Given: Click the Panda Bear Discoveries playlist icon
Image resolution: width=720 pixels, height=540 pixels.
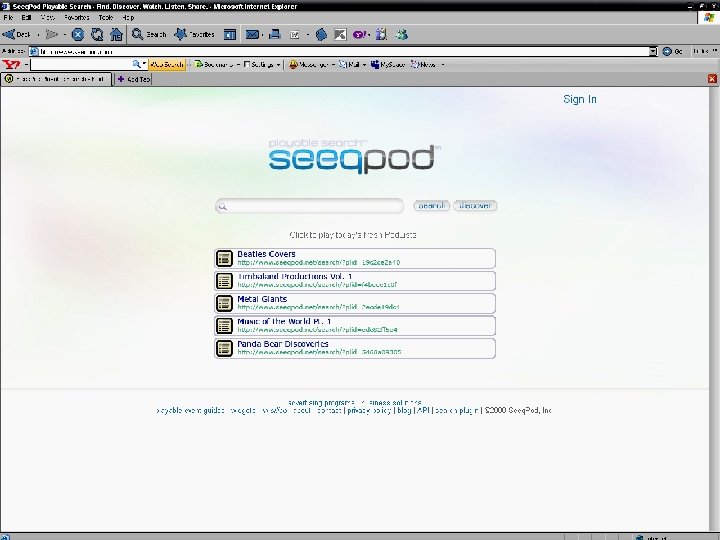Looking at the screenshot, I should 225,349.
